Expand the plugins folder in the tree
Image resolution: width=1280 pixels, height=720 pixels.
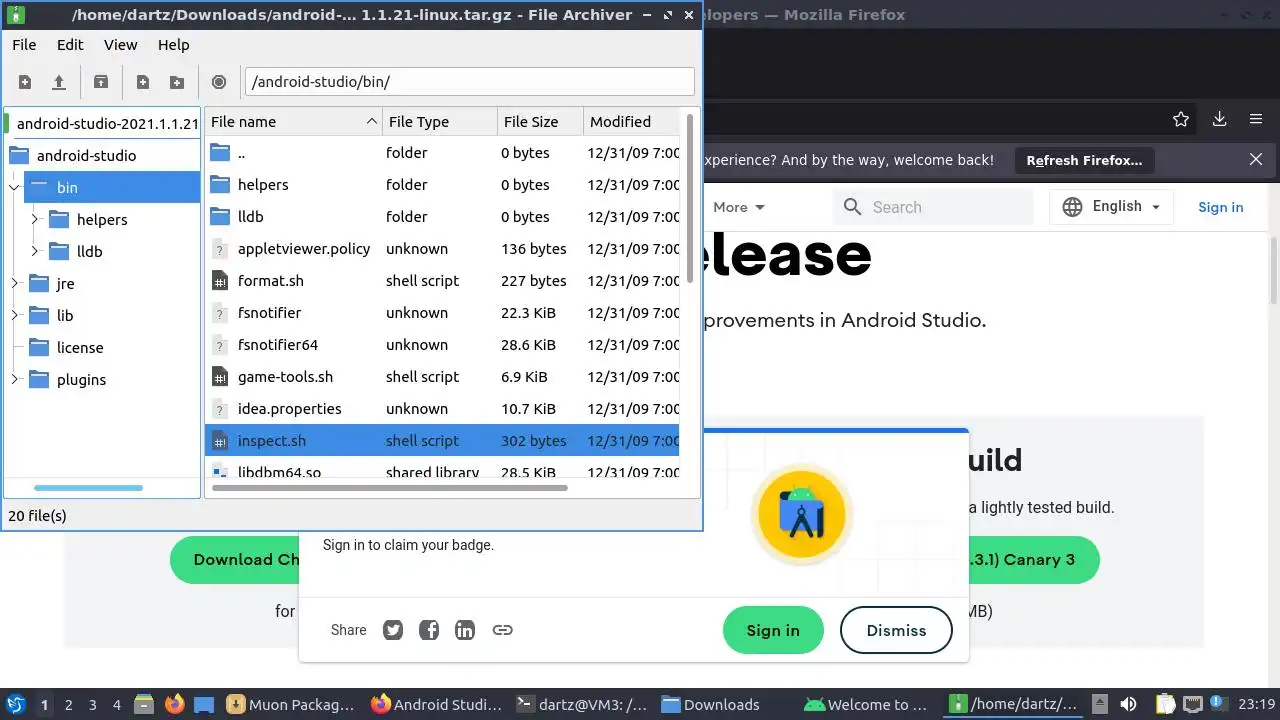tap(15, 380)
